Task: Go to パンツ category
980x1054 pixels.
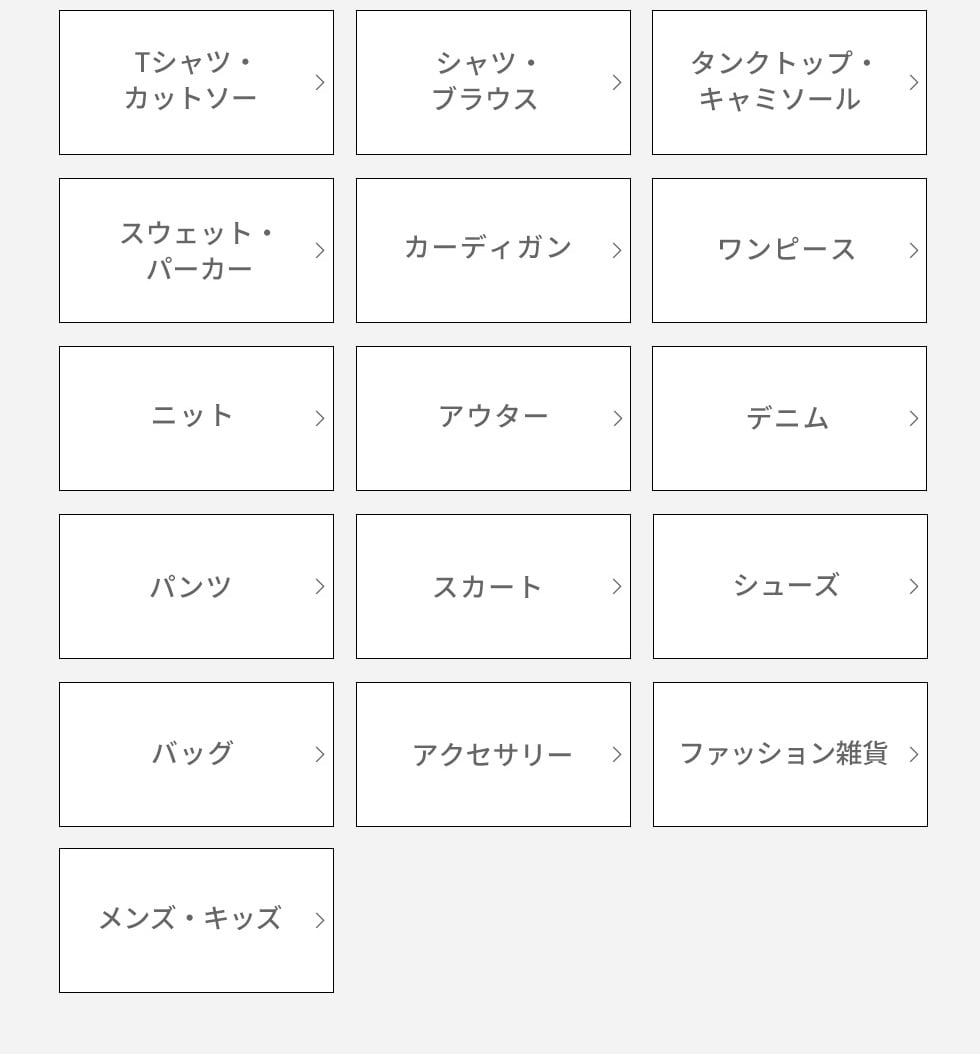Action: pyautogui.click(x=196, y=587)
